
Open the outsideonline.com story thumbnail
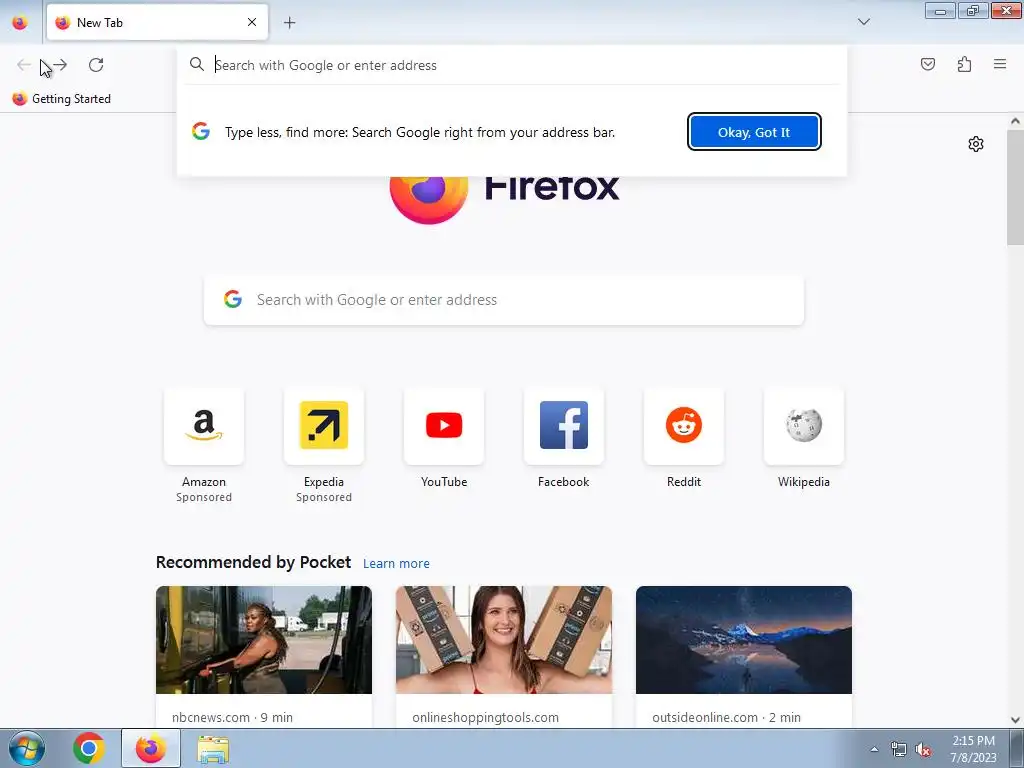[744, 640]
